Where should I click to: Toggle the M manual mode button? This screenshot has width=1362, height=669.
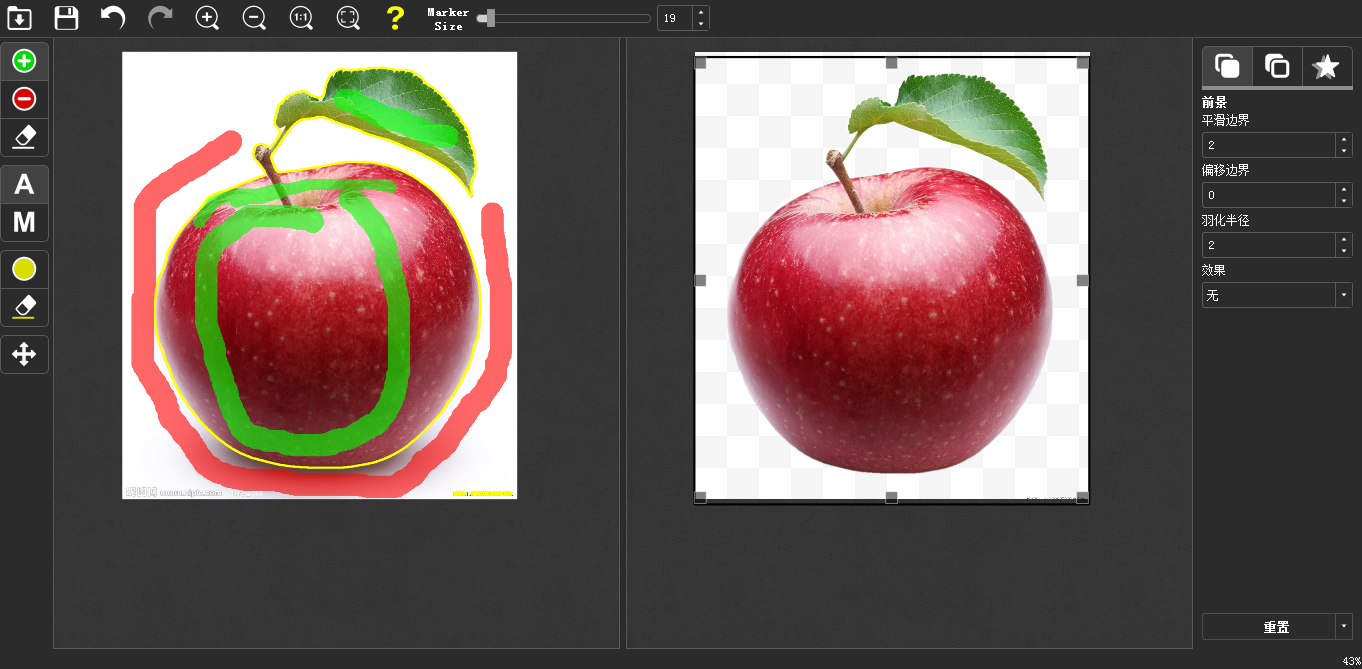tap(24, 222)
